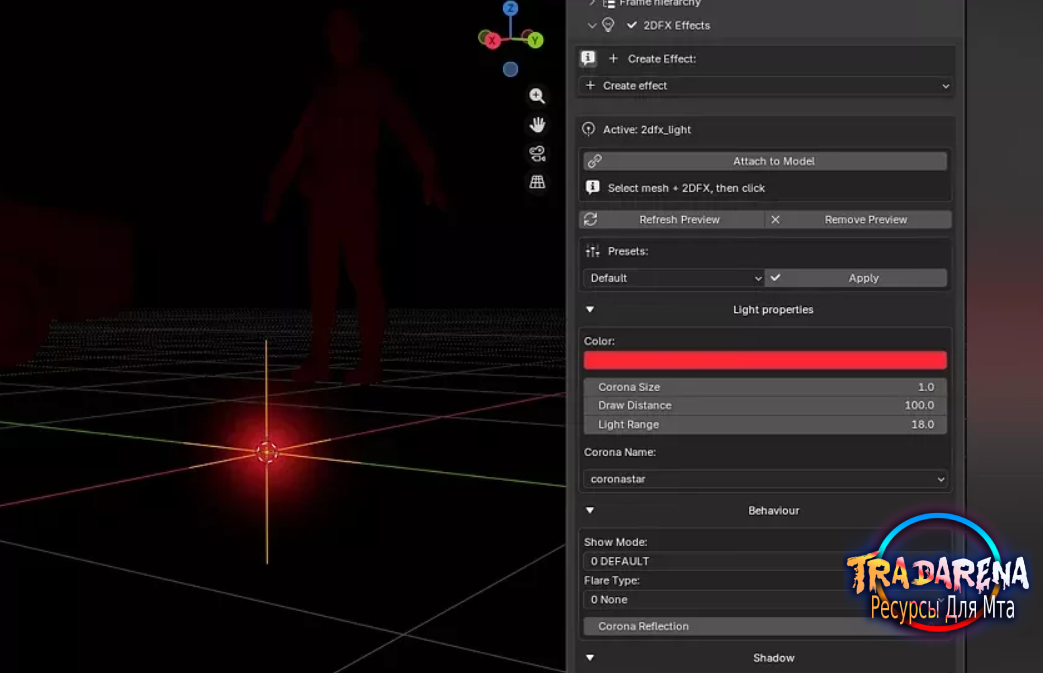Switch perspective/orthographic grid icon

537,182
